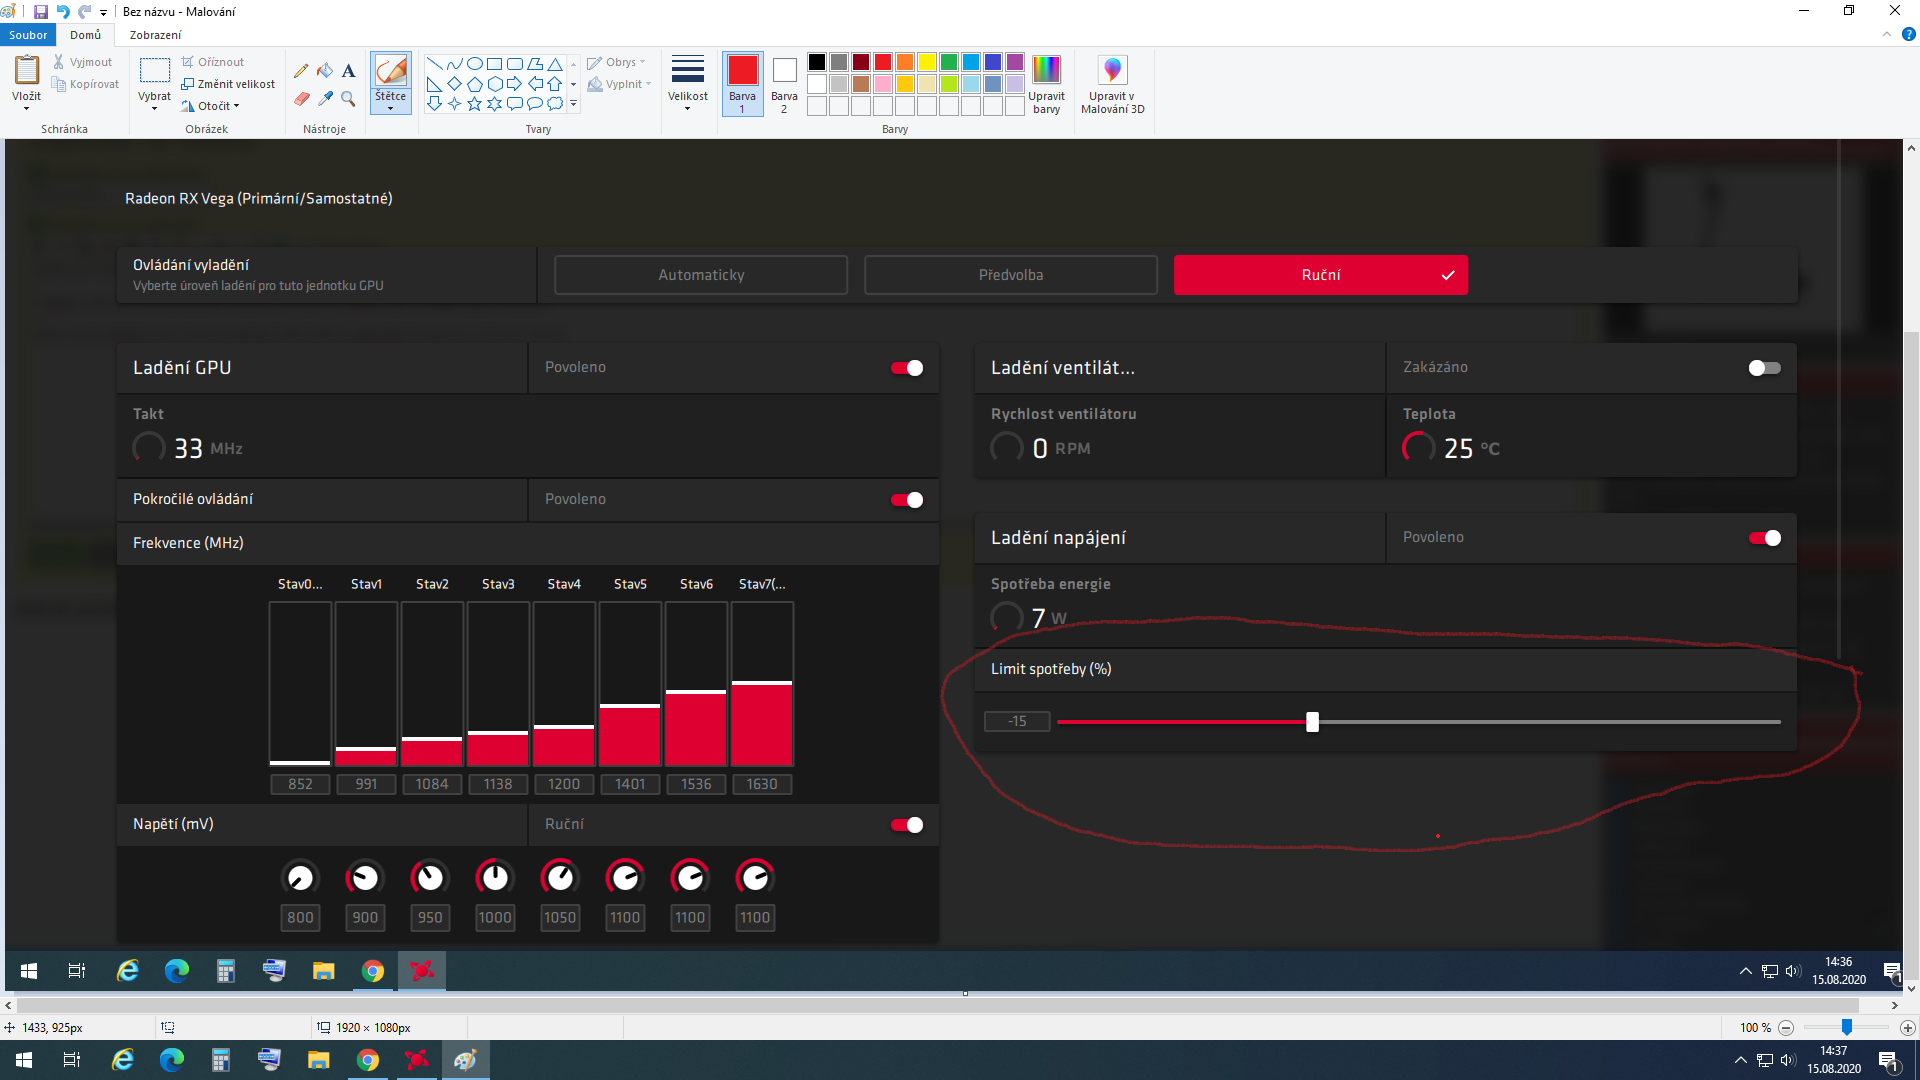Click the Vybrat selection rectangle icon
Screen dimensions: 1920x1080
(154, 71)
